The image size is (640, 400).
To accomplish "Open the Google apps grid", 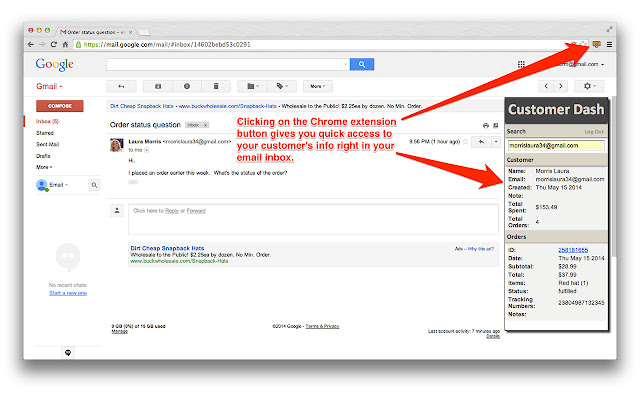I will point(521,64).
